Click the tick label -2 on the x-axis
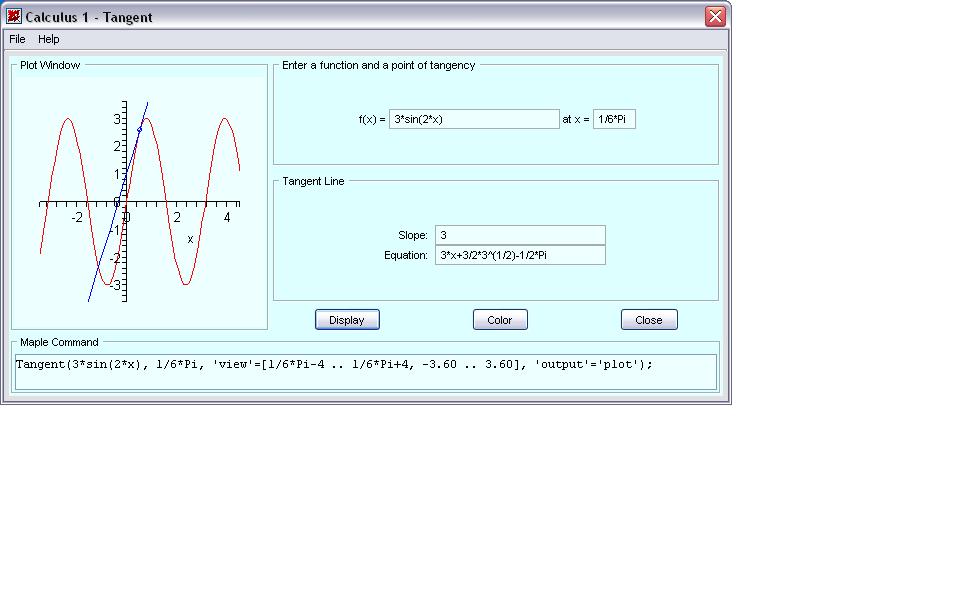Viewport: 960px width, 600px height. 77,218
